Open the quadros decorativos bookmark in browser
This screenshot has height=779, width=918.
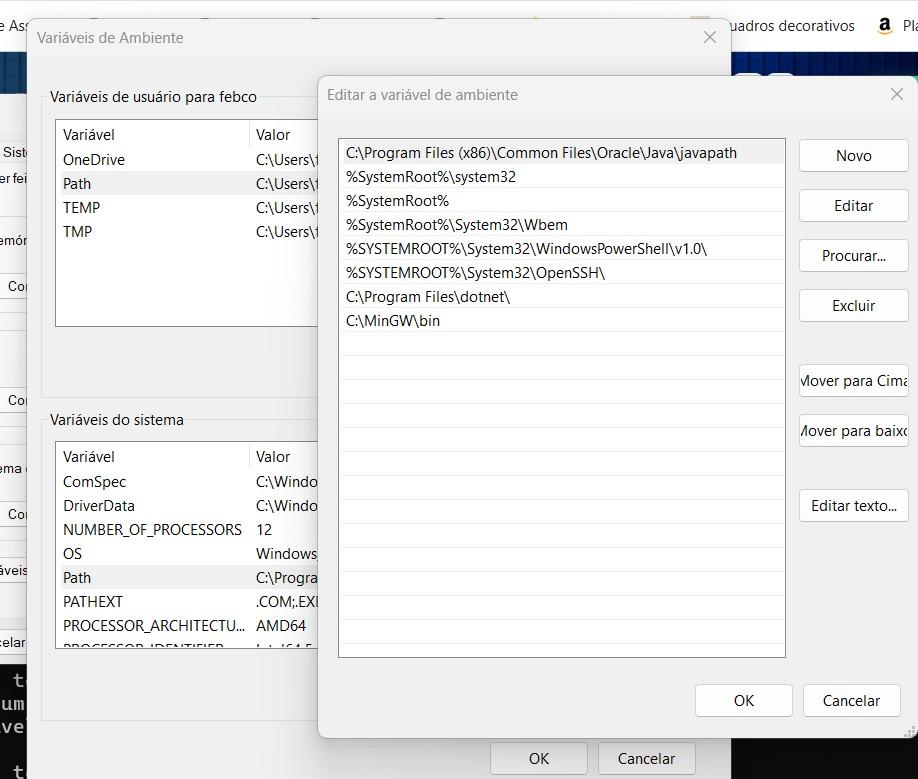(793, 26)
